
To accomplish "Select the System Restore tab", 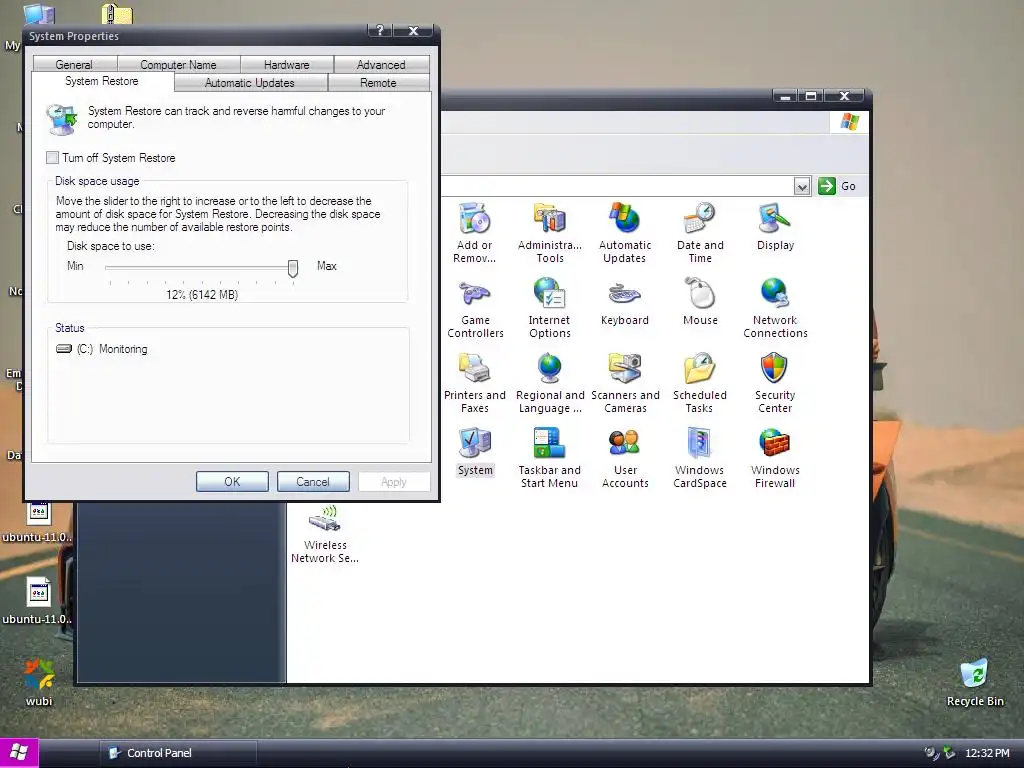I will point(103,81).
